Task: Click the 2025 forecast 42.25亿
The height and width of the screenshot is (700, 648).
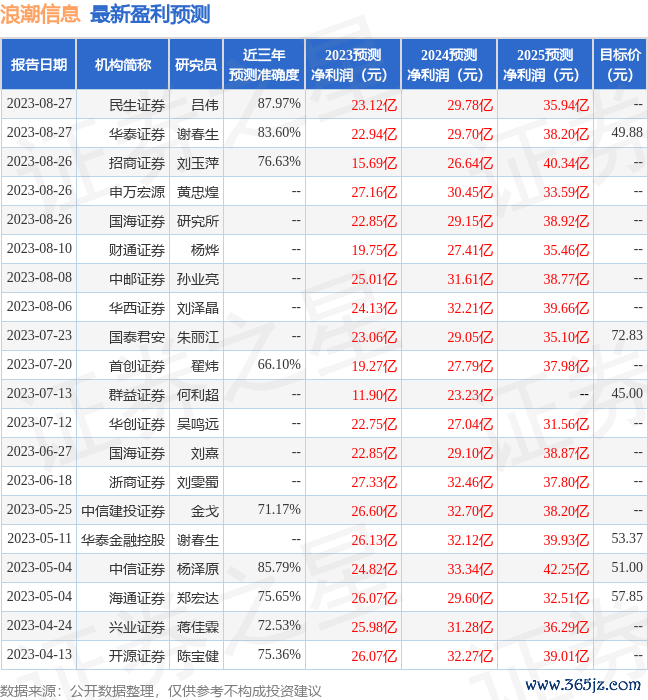Action: [x=566, y=570]
